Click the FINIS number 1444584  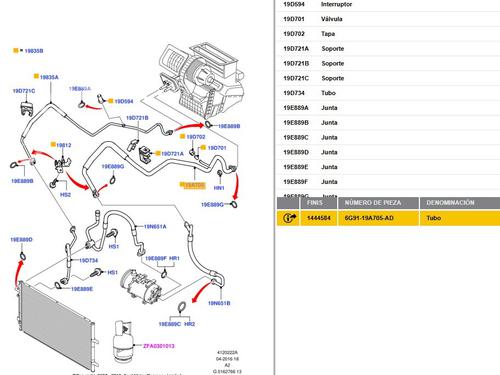(319, 218)
